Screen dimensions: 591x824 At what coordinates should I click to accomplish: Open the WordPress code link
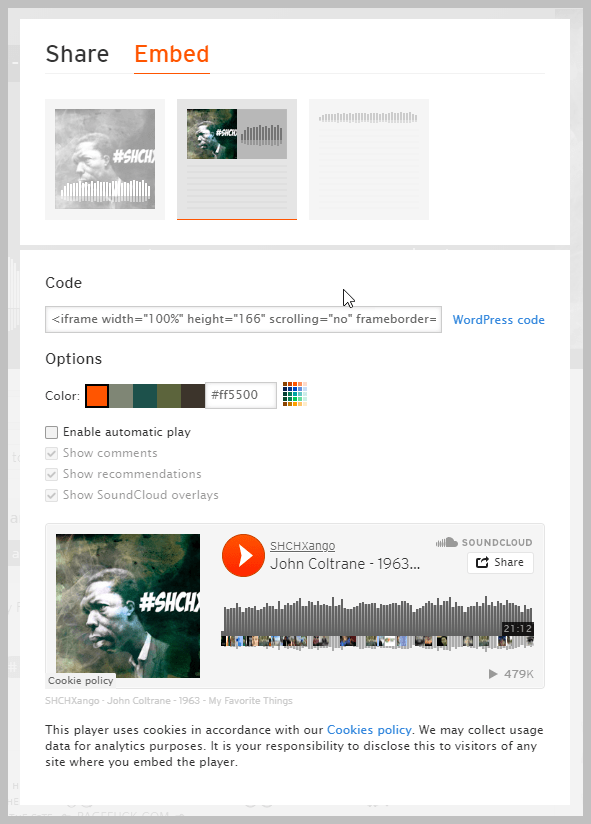(499, 320)
